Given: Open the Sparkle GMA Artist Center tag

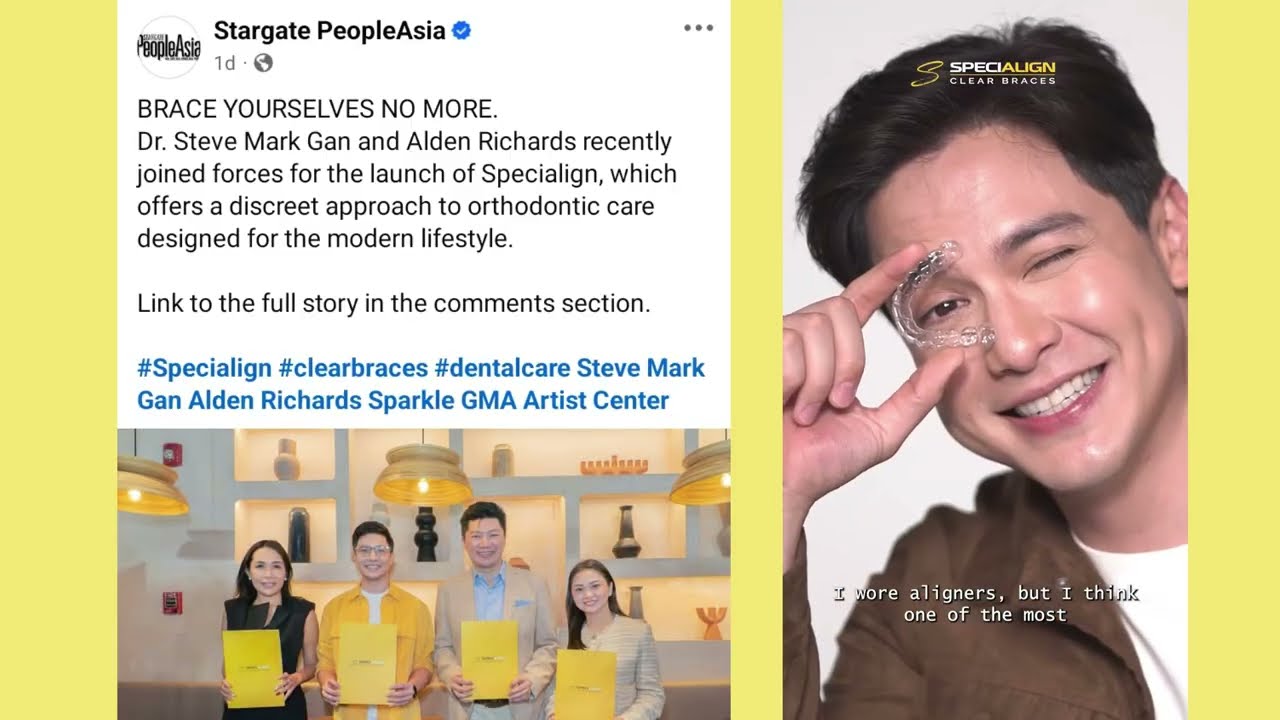Looking at the screenshot, I should (x=518, y=401).
